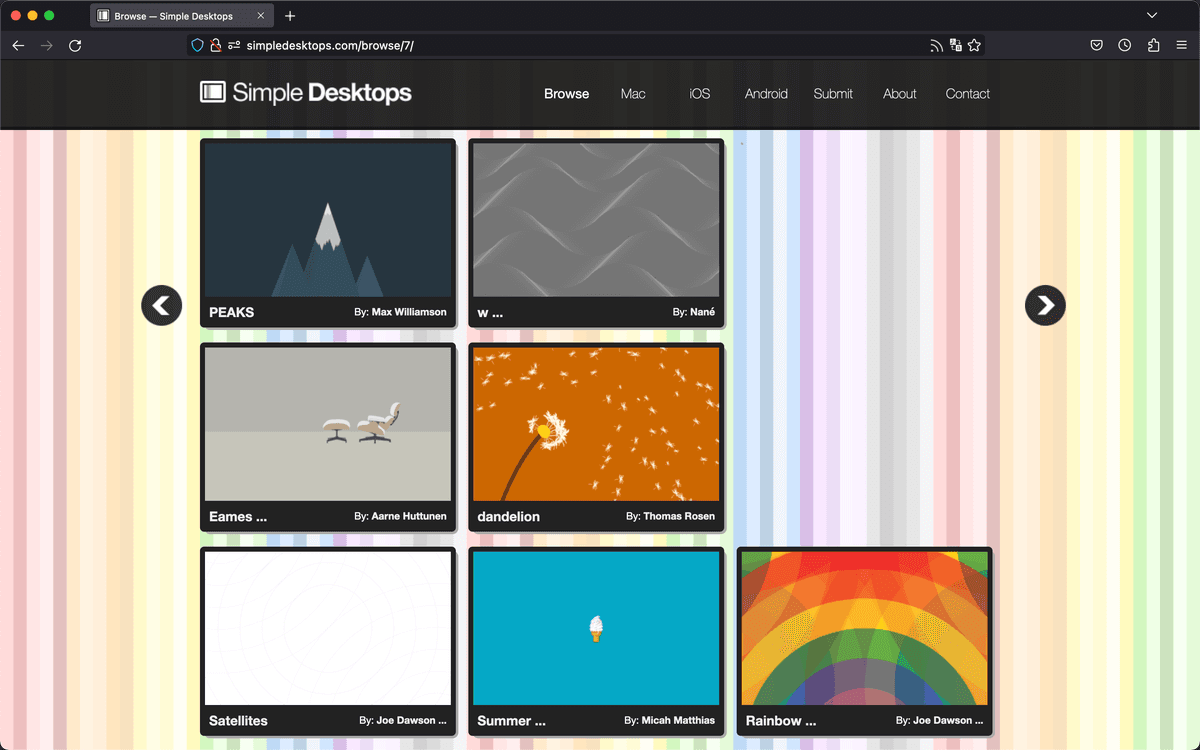
Task: Click the 'Summer ...' title link
Action: point(512,721)
